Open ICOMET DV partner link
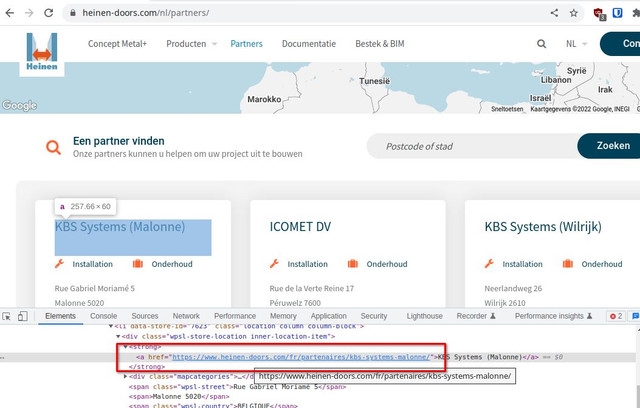Viewport: 640px width, 408px height. [300, 226]
